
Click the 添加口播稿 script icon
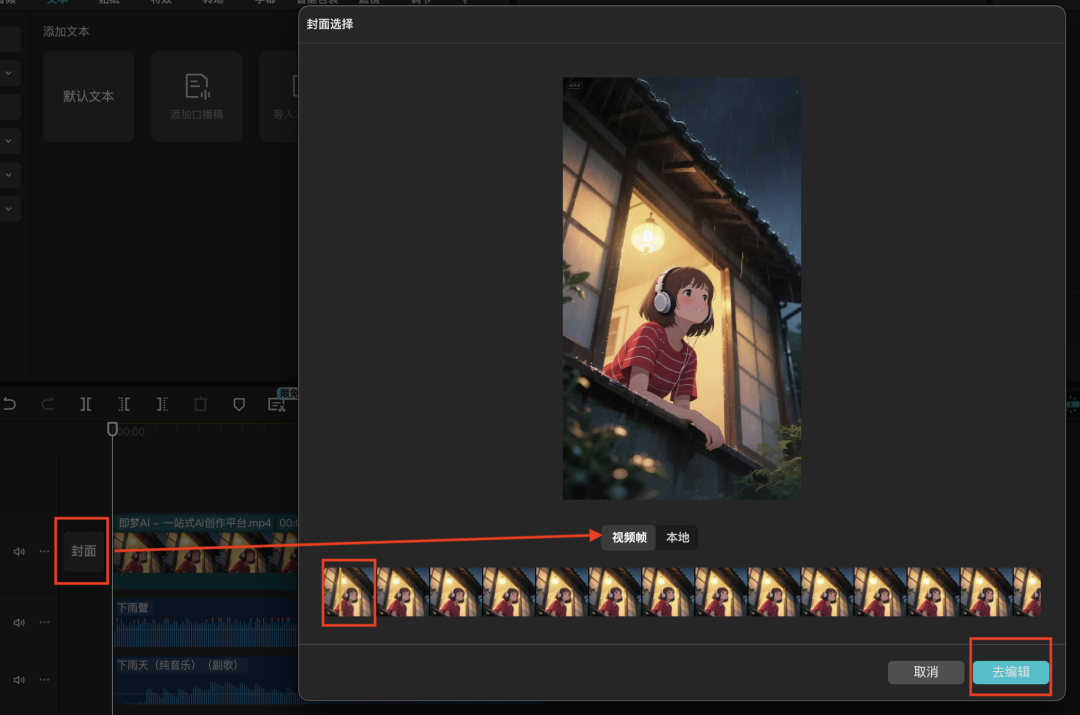[197, 87]
